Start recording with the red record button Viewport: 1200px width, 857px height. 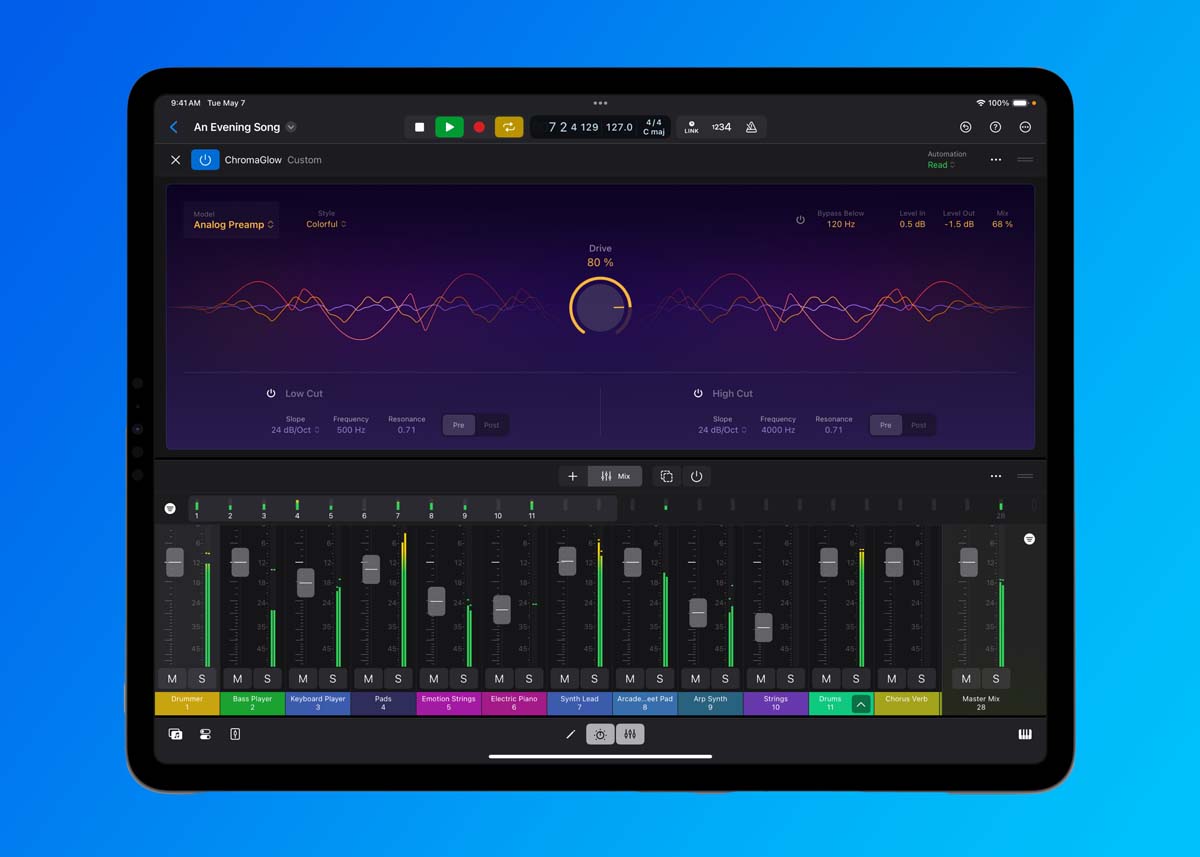tap(479, 127)
